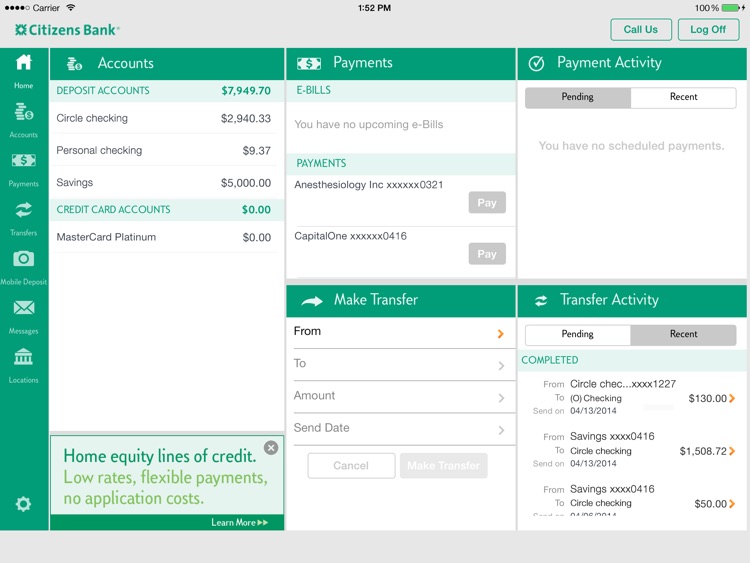Click the Payments panel dollar bill icon
This screenshot has width=750, height=563.
coord(309,63)
